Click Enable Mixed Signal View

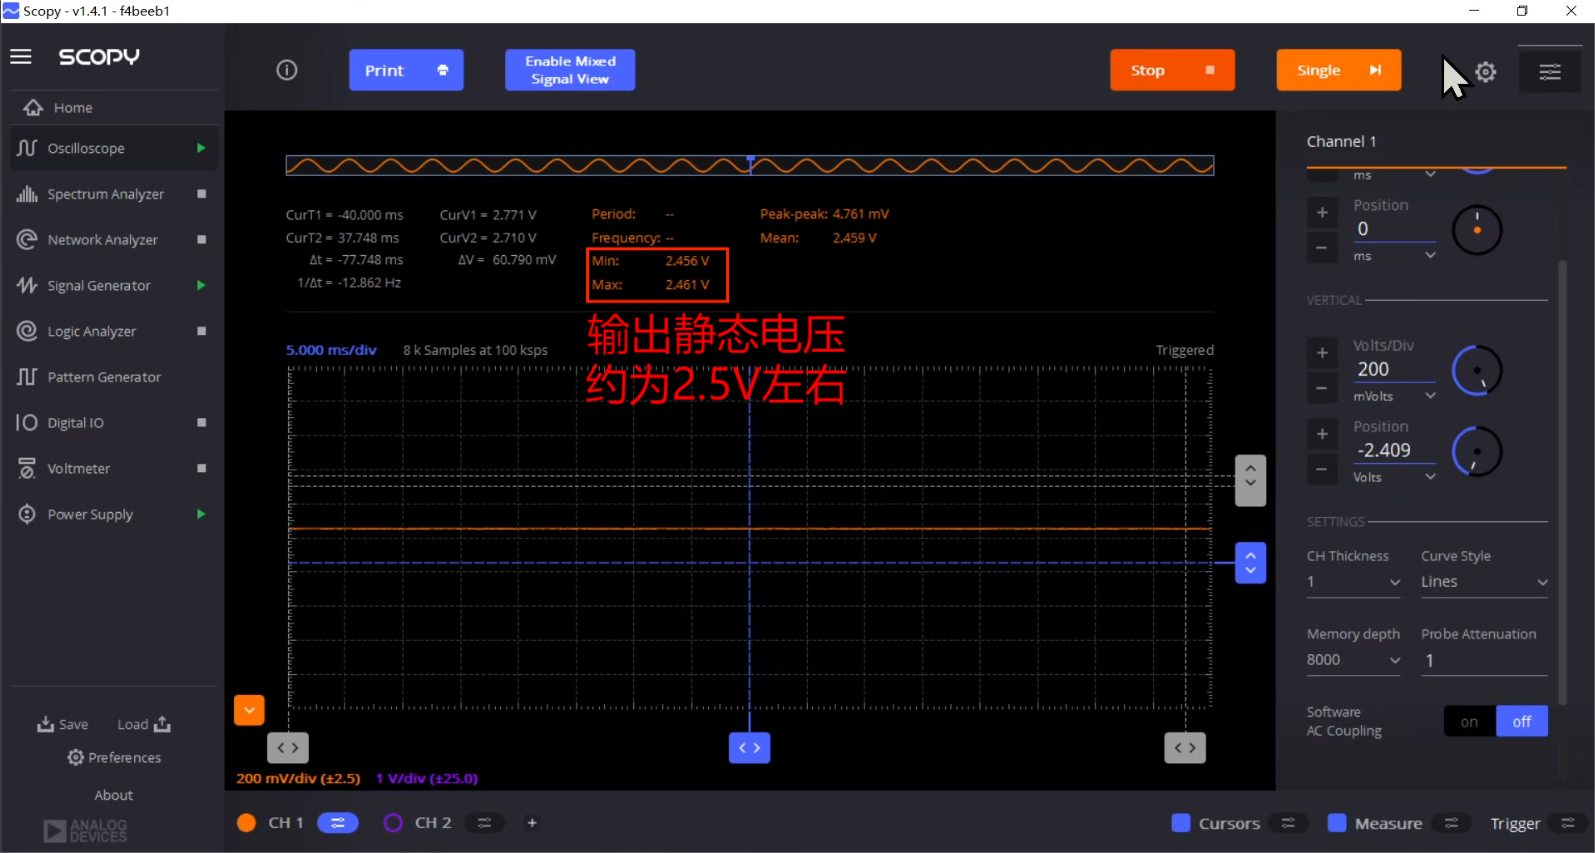570,70
